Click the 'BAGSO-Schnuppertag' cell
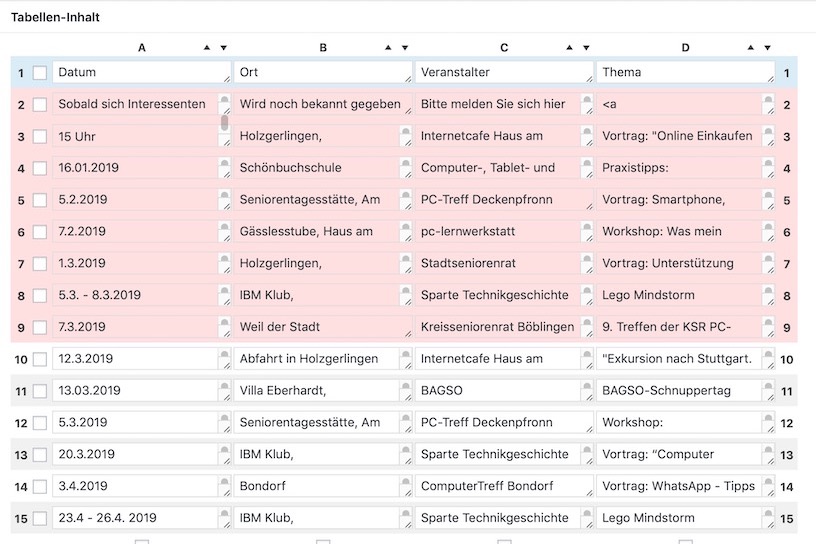 [680, 391]
